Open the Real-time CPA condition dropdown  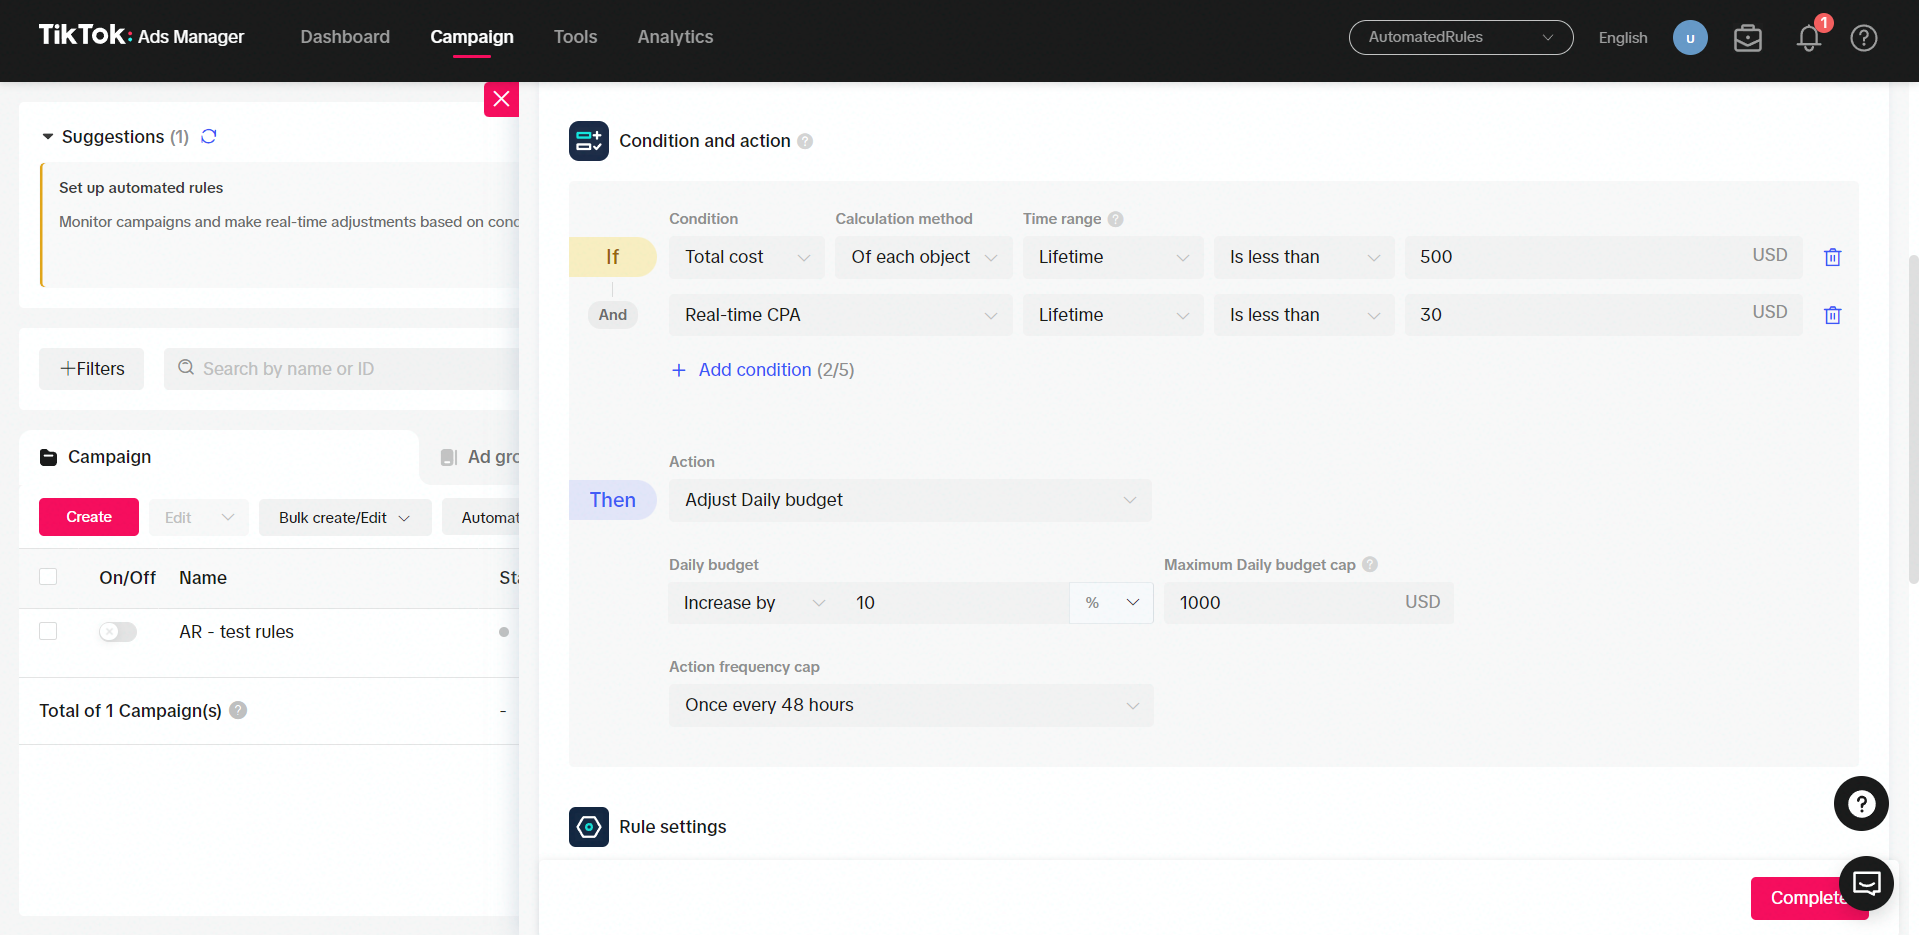(x=840, y=315)
